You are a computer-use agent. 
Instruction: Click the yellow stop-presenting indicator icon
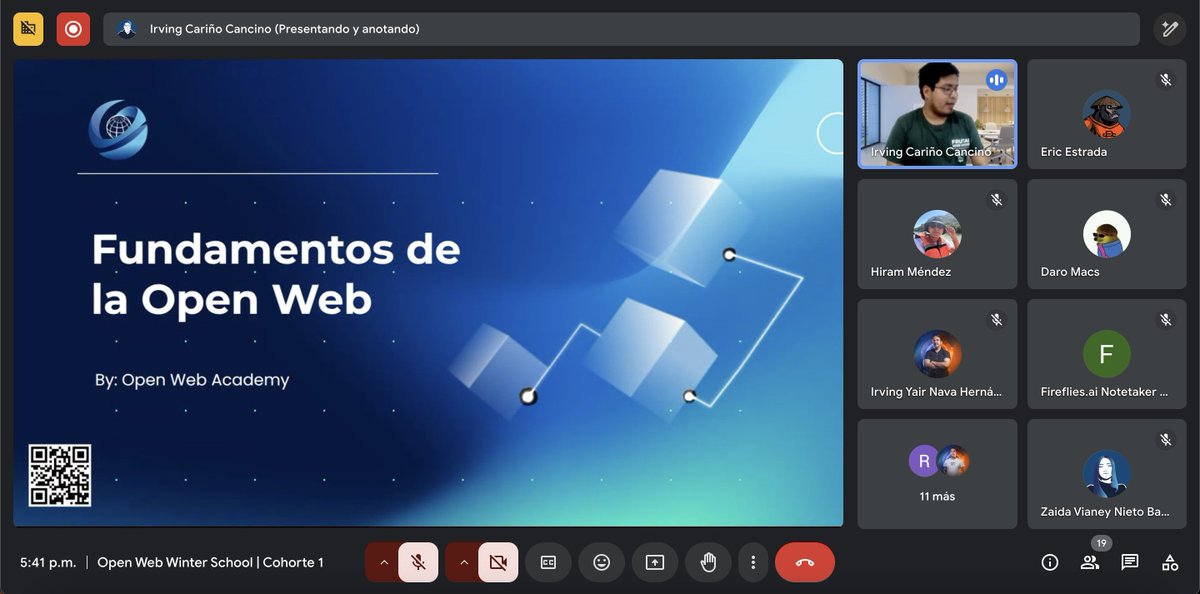point(28,29)
